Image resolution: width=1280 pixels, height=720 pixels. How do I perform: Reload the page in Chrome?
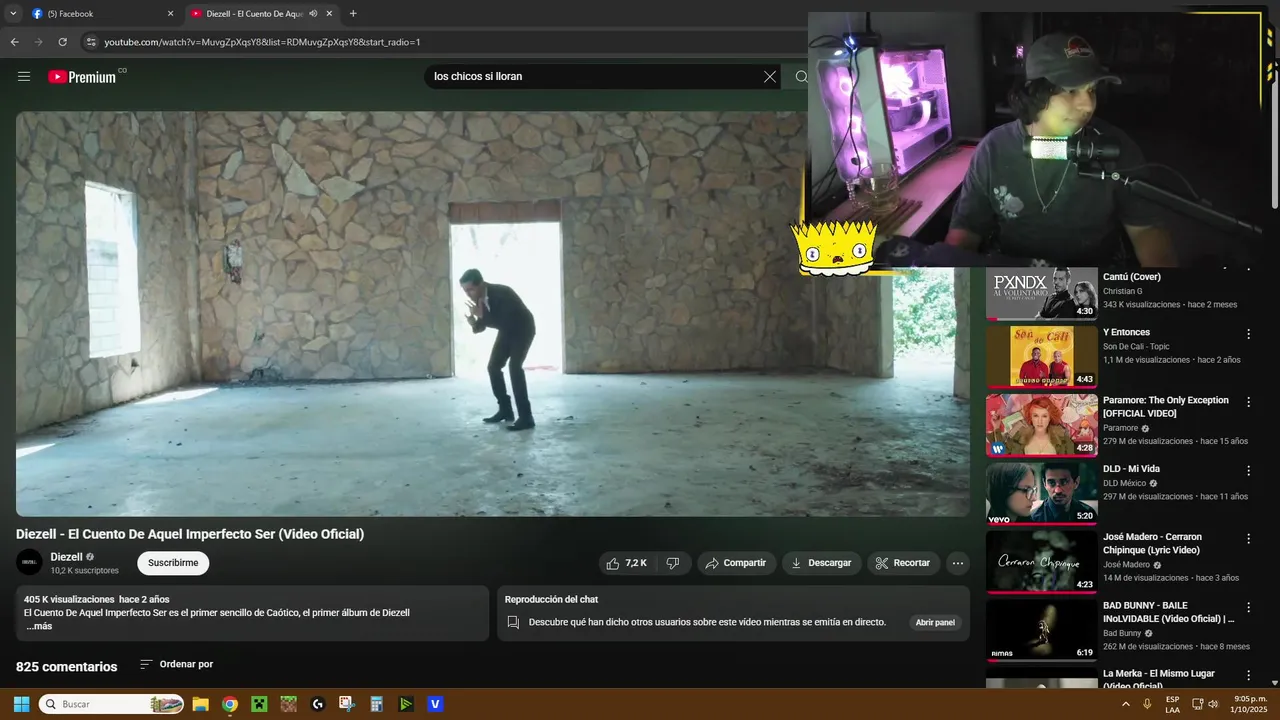[x=62, y=42]
